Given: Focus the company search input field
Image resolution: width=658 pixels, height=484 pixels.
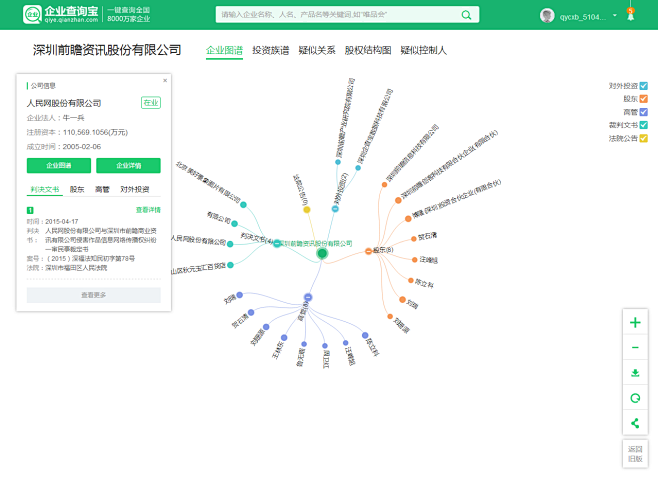Looking at the screenshot, I should point(339,15).
